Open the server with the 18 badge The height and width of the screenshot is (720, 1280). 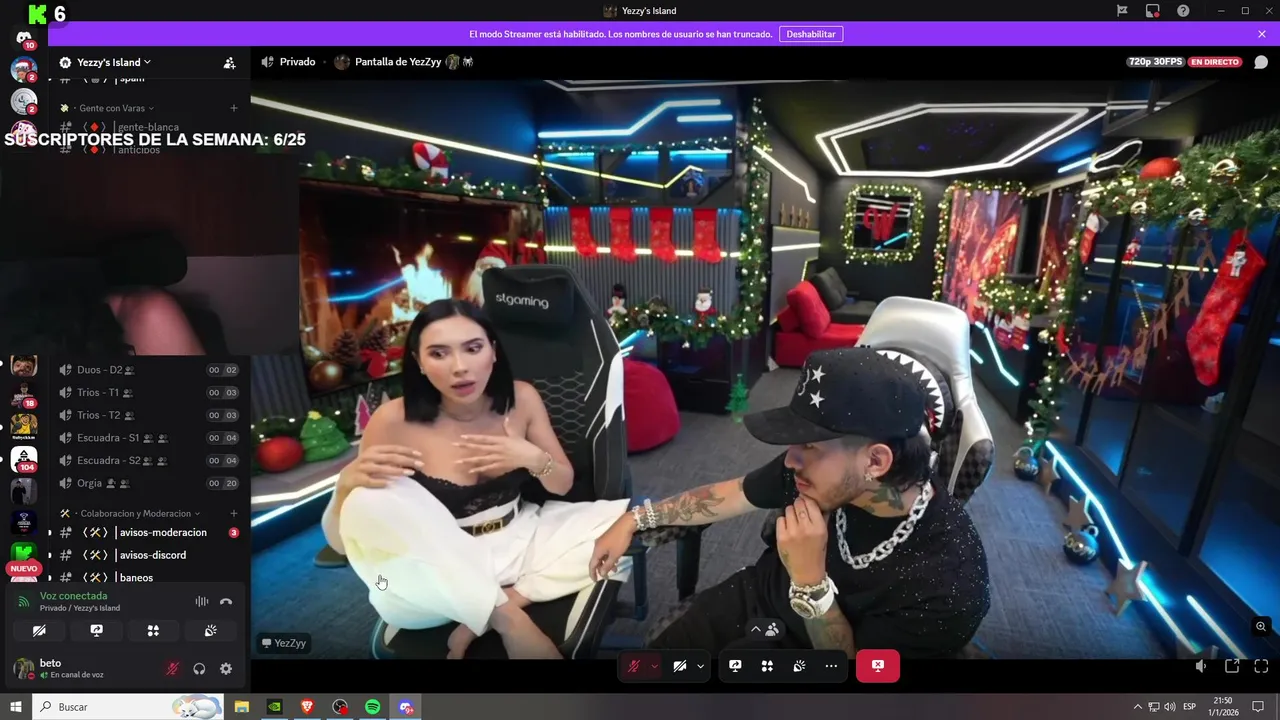click(x=24, y=395)
